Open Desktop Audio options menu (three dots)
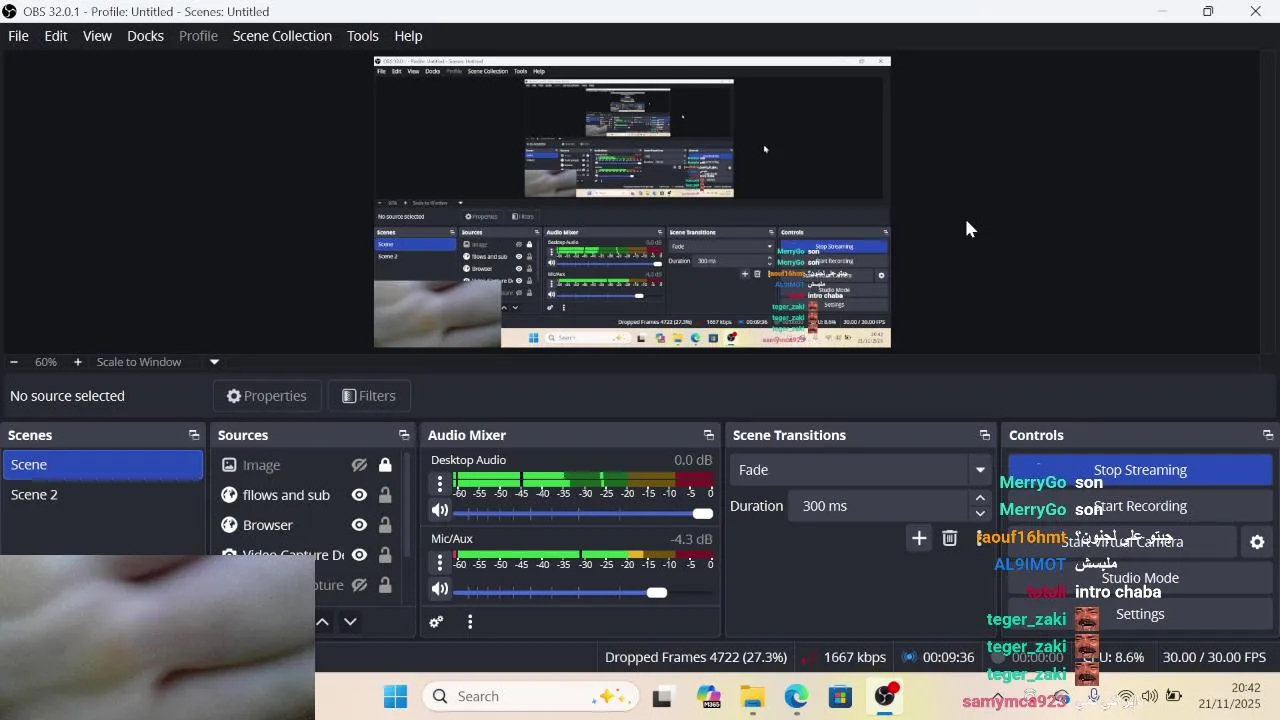Image resolution: width=1280 pixels, height=720 pixels. [x=440, y=484]
